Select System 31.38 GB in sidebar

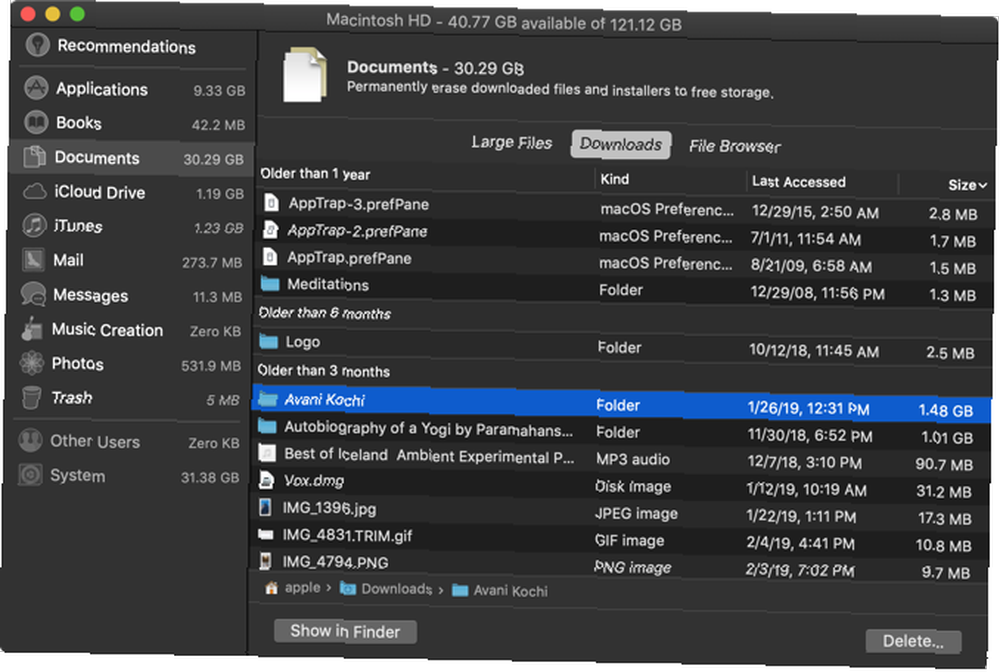pos(129,476)
